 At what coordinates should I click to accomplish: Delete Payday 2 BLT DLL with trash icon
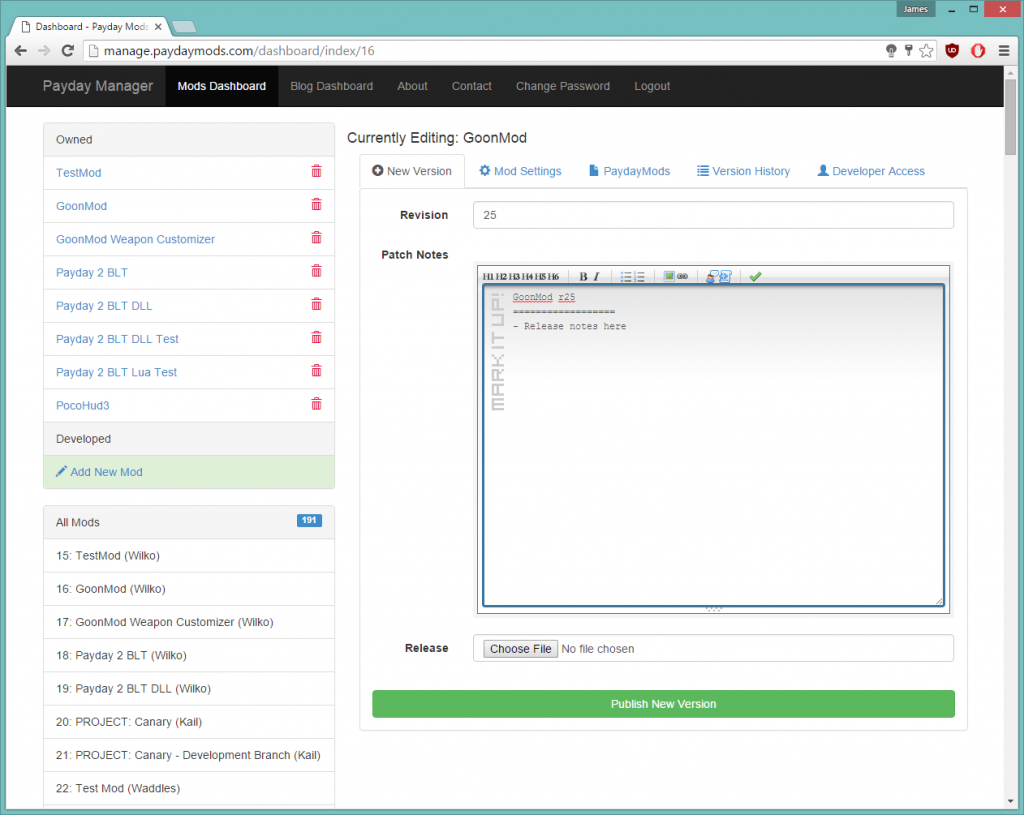316,304
